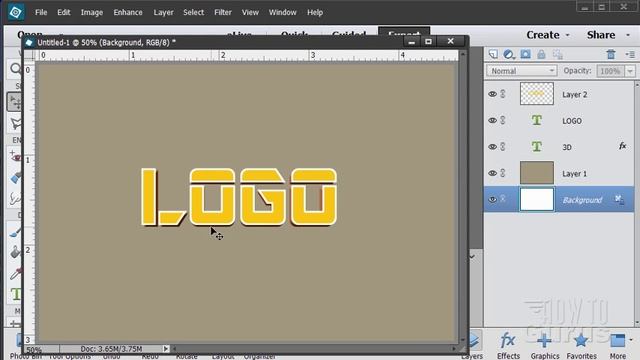
Task: Open the Layers panel options menu
Action: (x=630, y=54)
